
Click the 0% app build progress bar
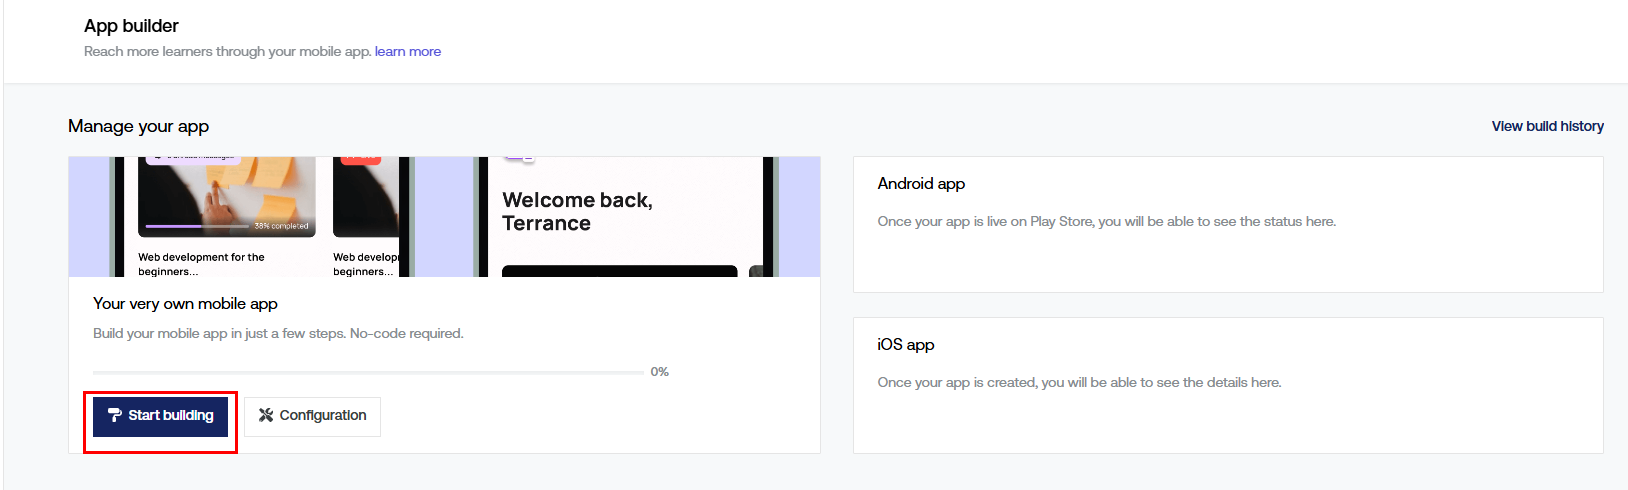click(368, 372)
